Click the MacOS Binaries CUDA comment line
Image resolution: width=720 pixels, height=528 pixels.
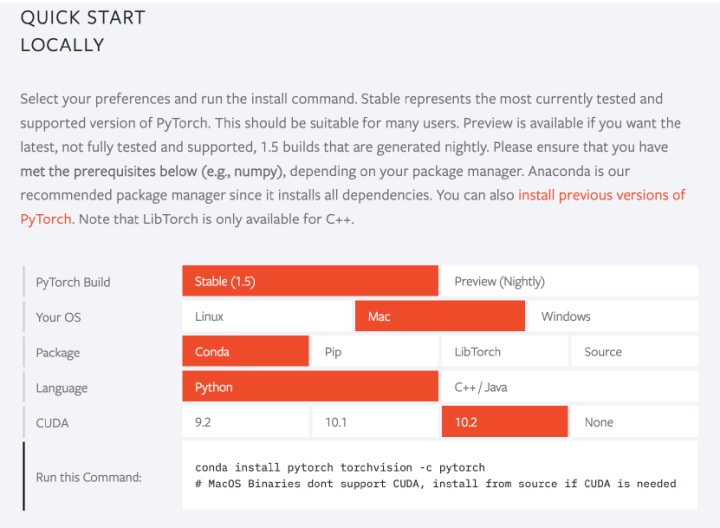[435, 484]
